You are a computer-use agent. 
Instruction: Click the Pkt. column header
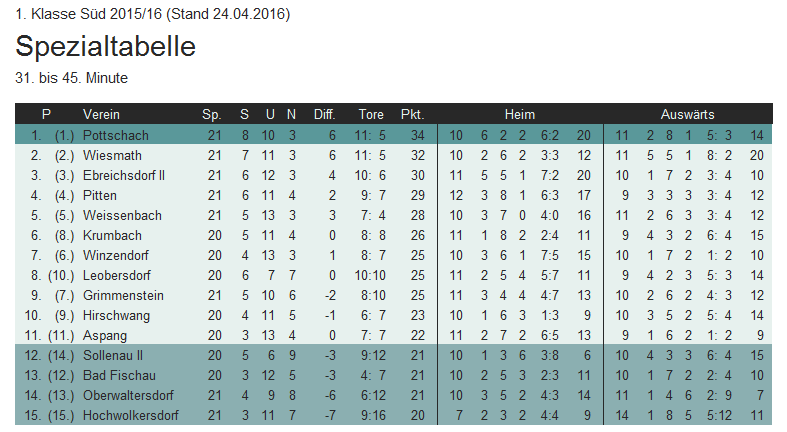[x=412, y=114]
